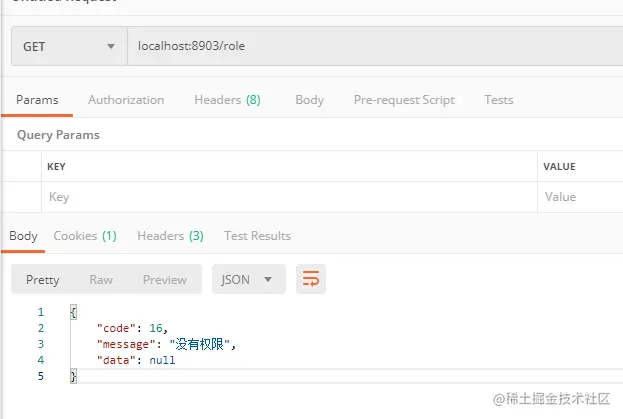
Task: Open the JSON format dropdown
Action: 249,279
